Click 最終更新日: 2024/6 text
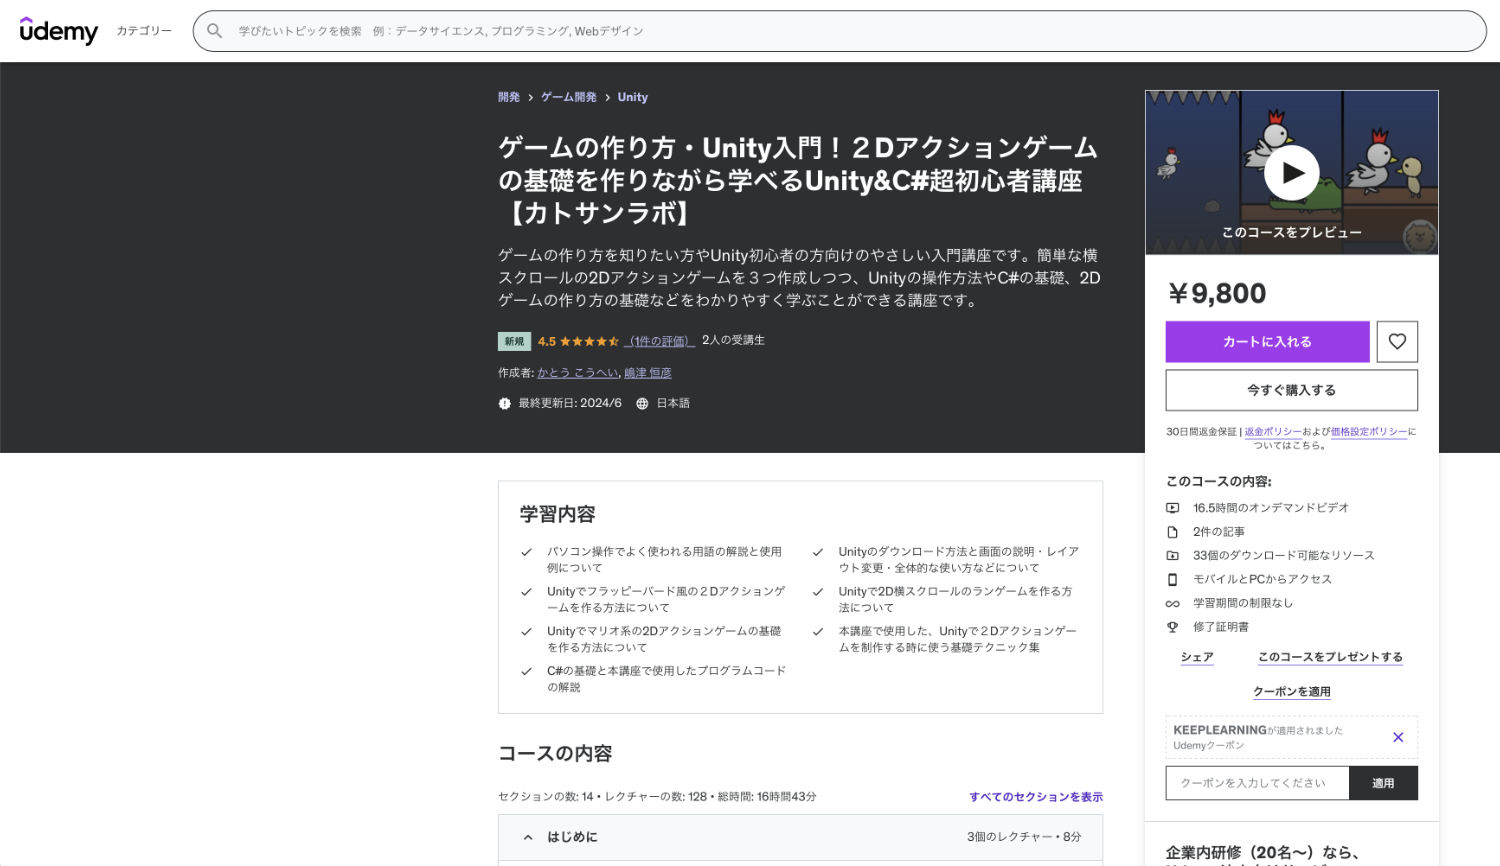 [570, 403]
